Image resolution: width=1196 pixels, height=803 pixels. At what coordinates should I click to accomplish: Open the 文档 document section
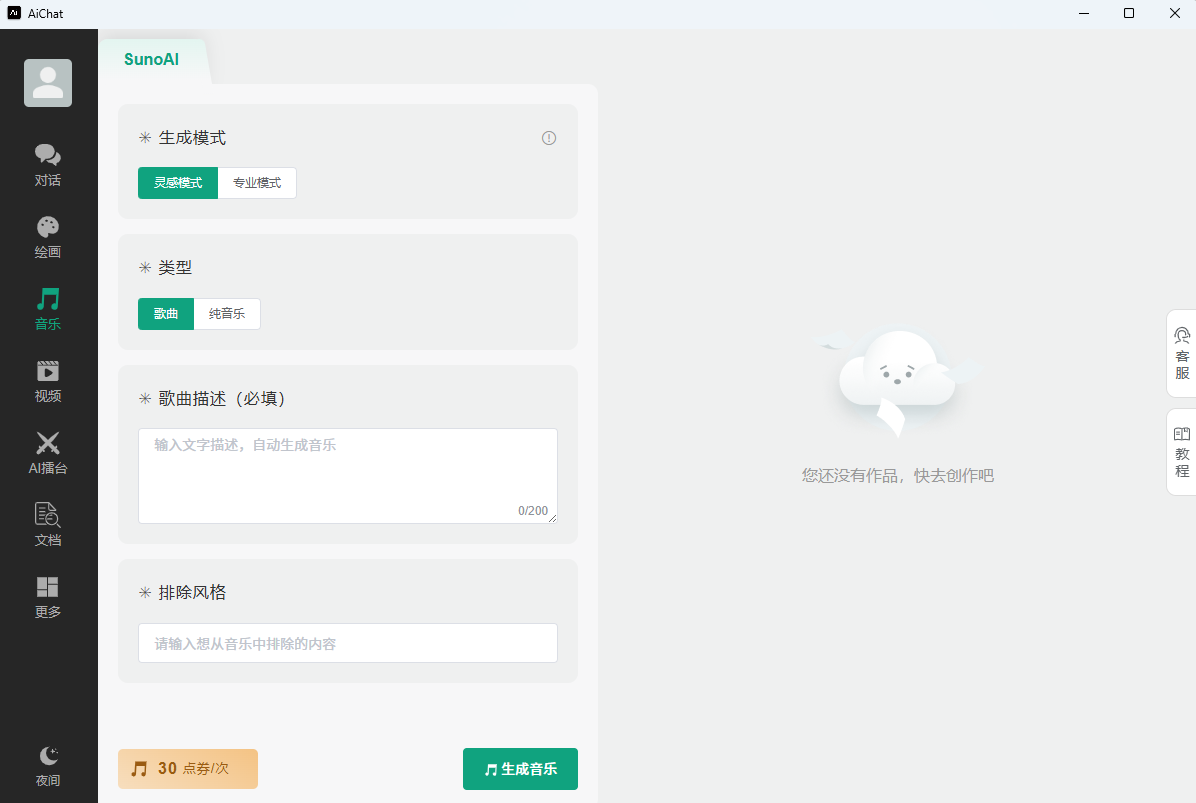tap(48, 525)
